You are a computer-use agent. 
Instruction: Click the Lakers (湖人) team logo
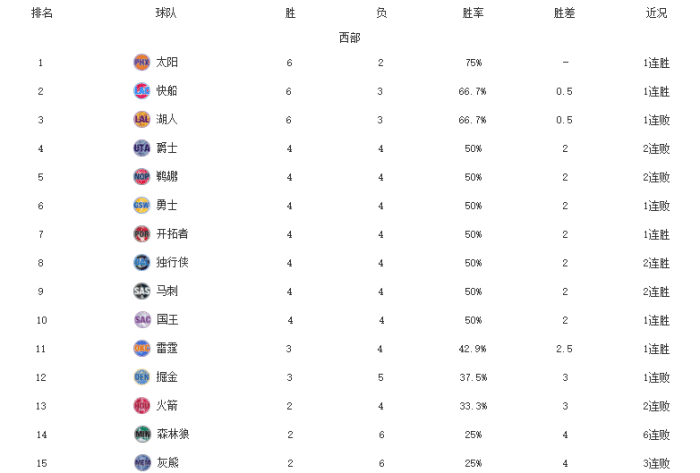pos(141,120)
